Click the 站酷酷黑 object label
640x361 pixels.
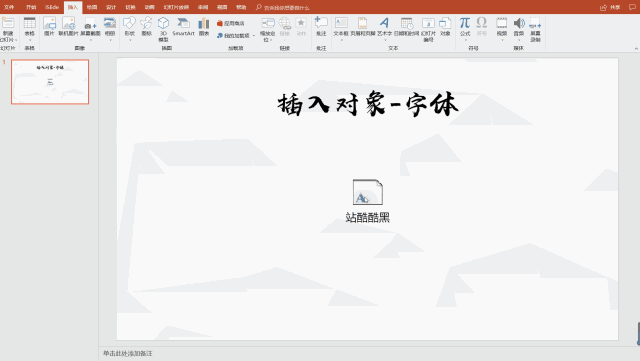point(368,217)
